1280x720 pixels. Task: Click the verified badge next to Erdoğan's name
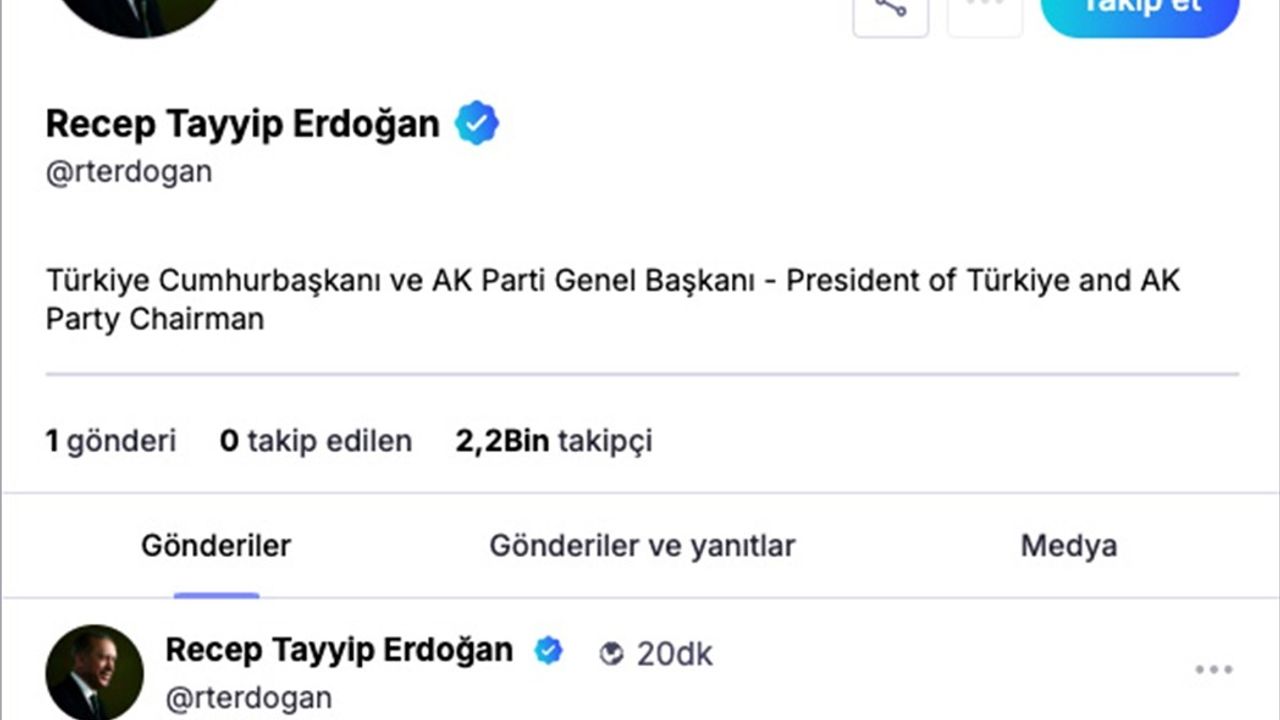[477, 122]
